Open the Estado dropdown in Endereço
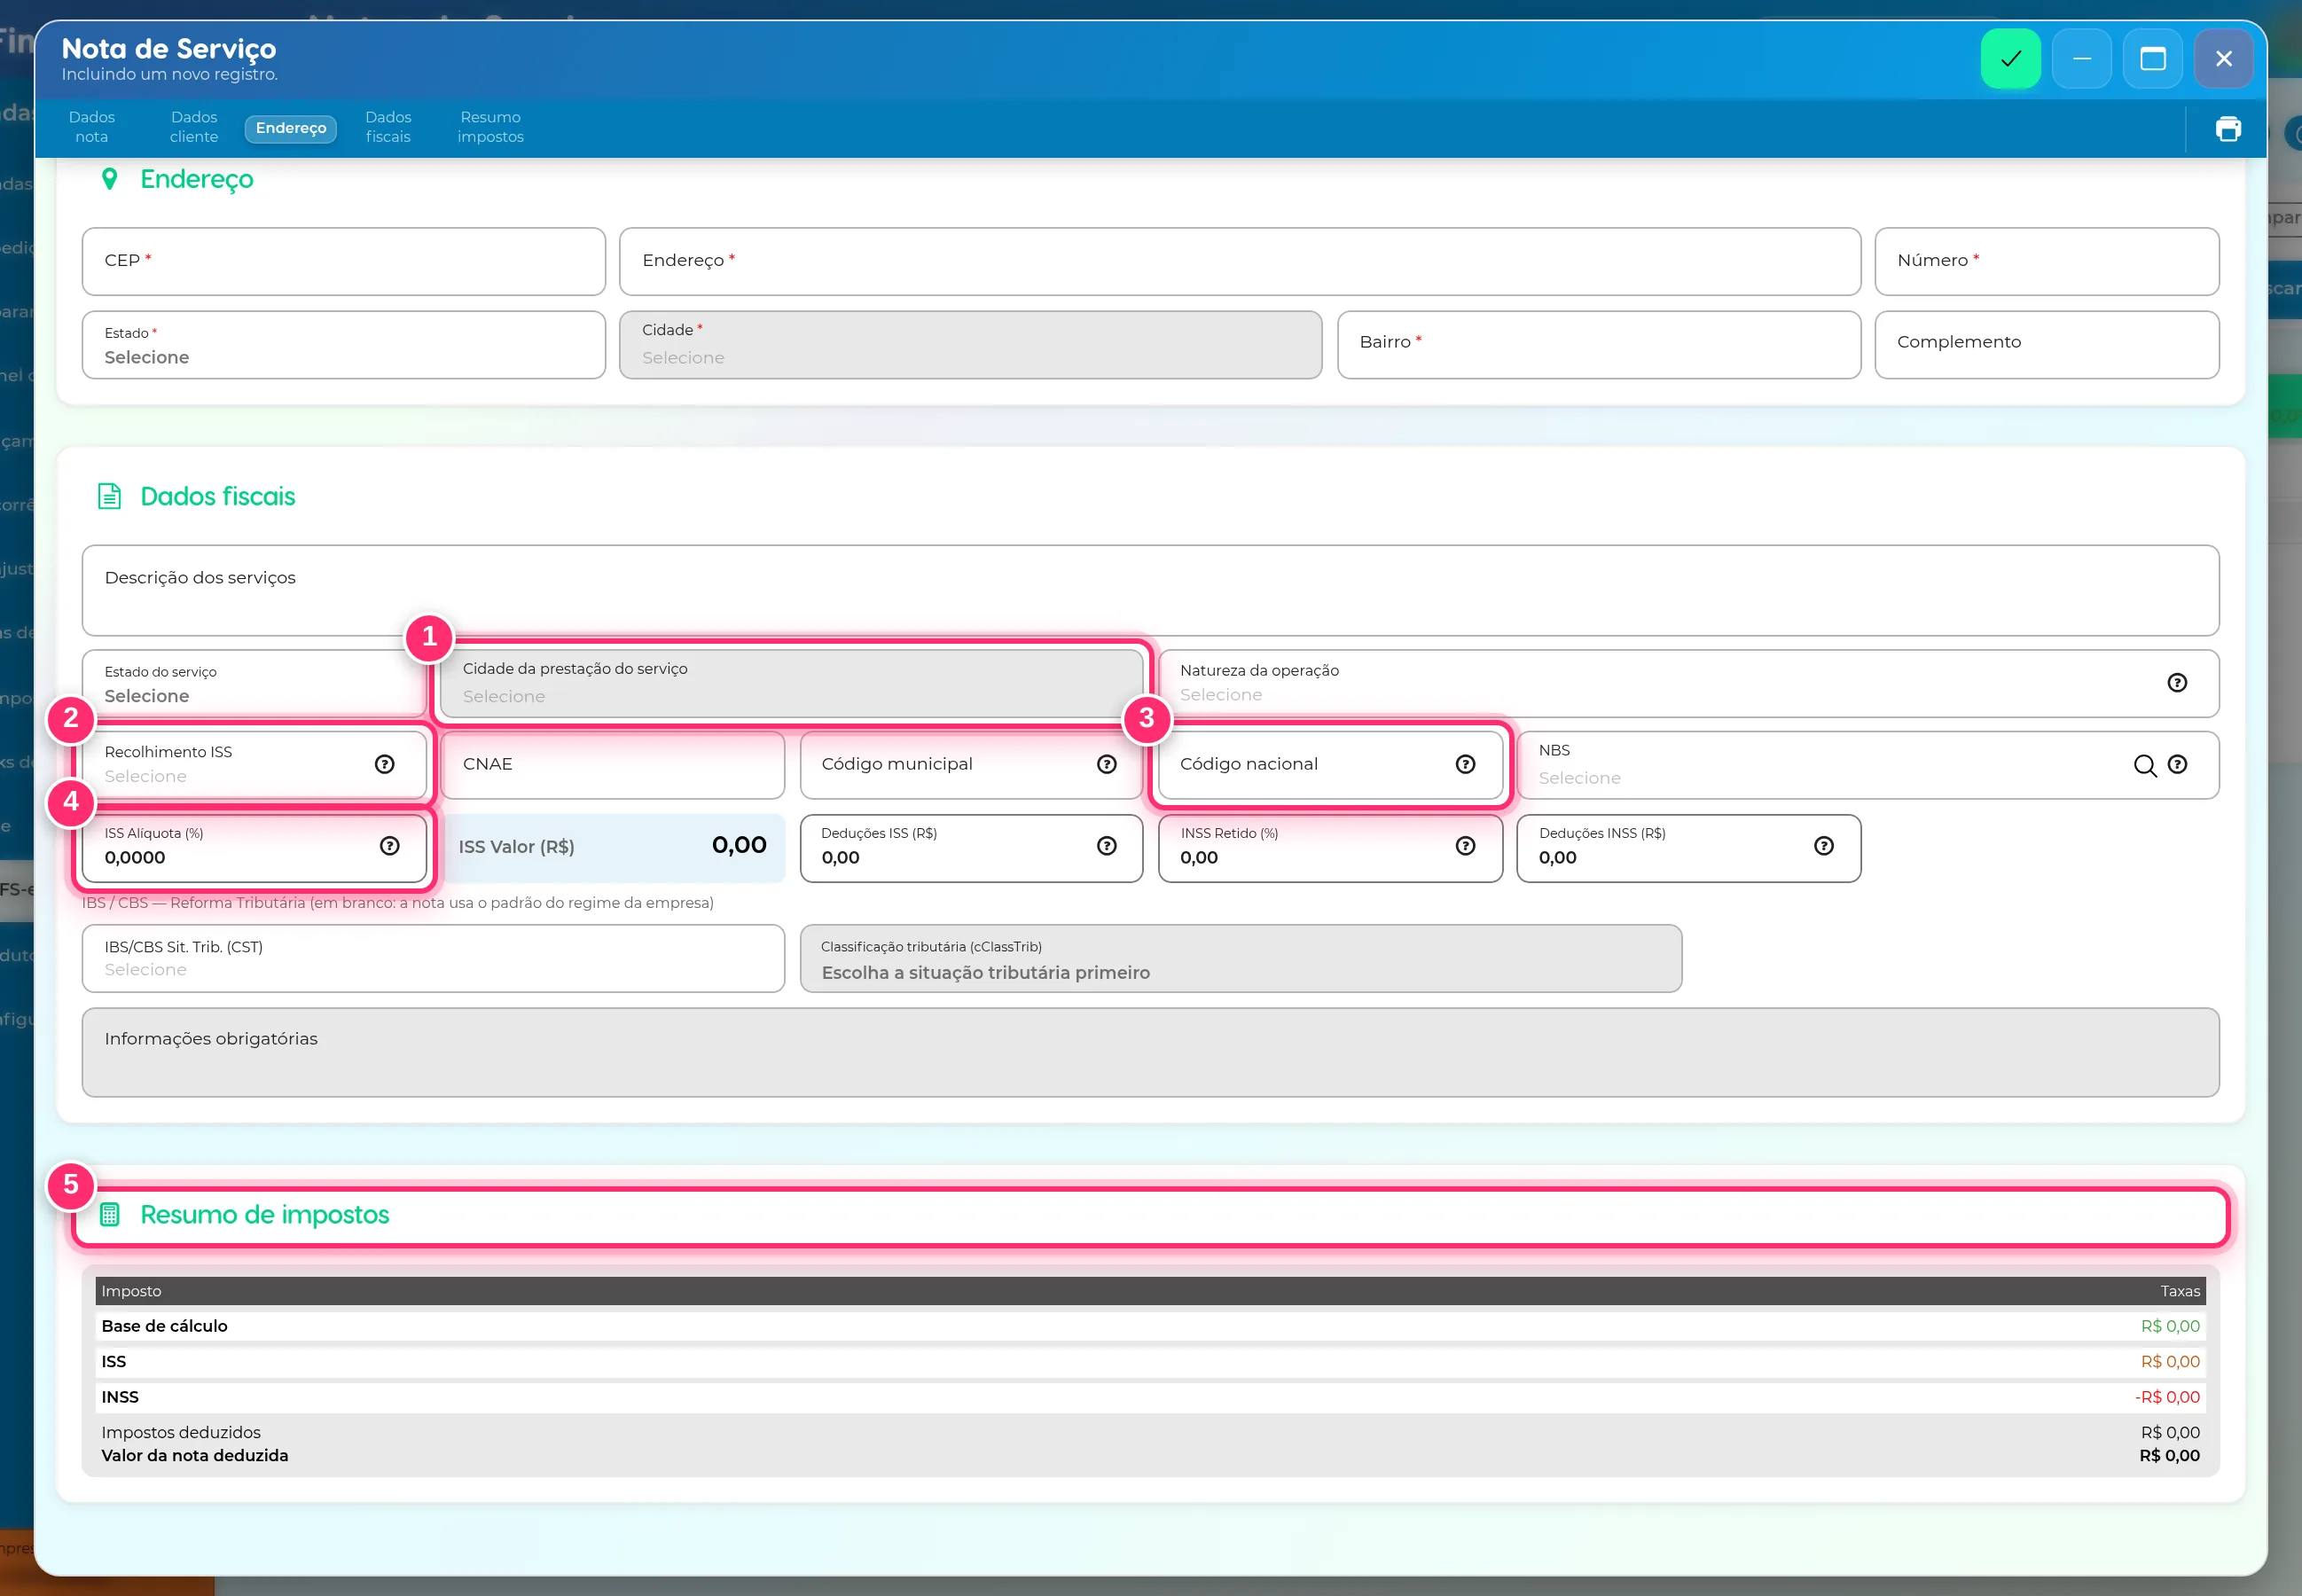The height and width of the screenshot is (1596, 2302). (344, 345)
